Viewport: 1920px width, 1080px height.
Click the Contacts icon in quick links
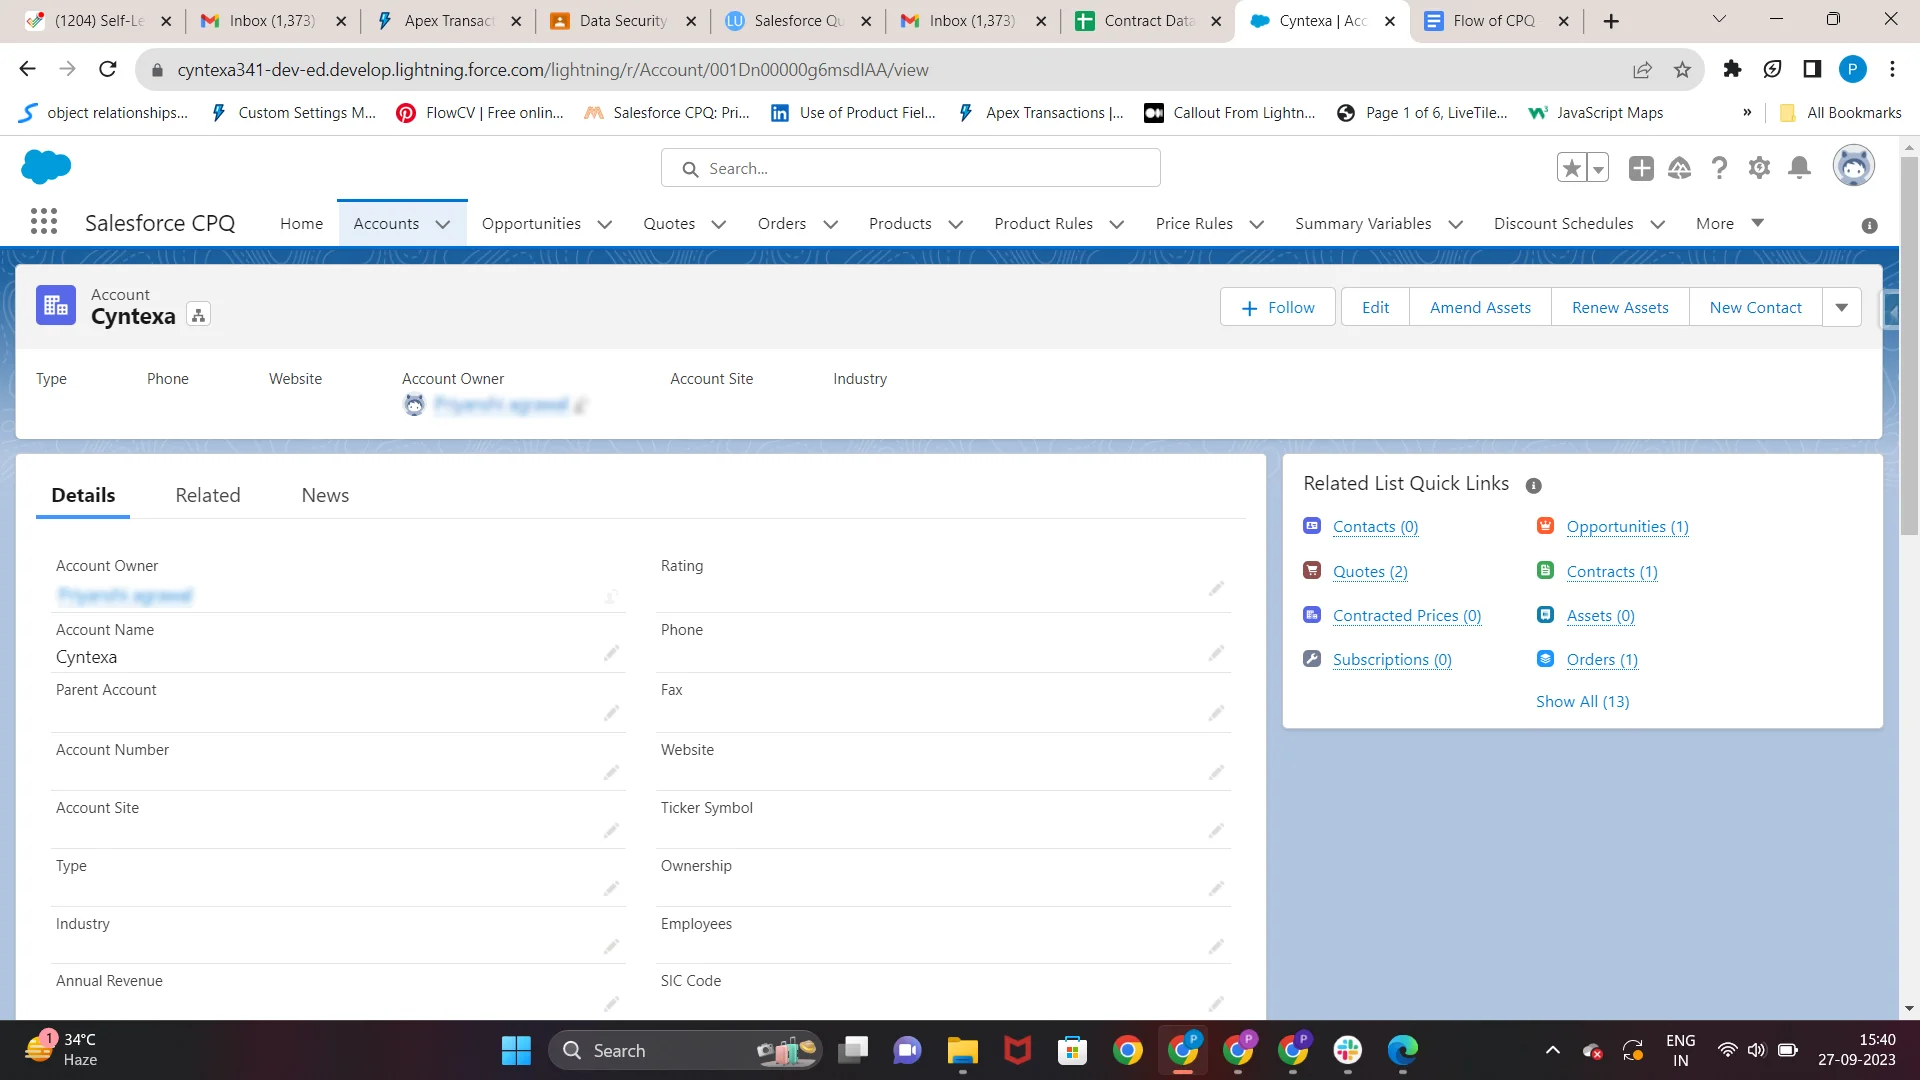1311,525
